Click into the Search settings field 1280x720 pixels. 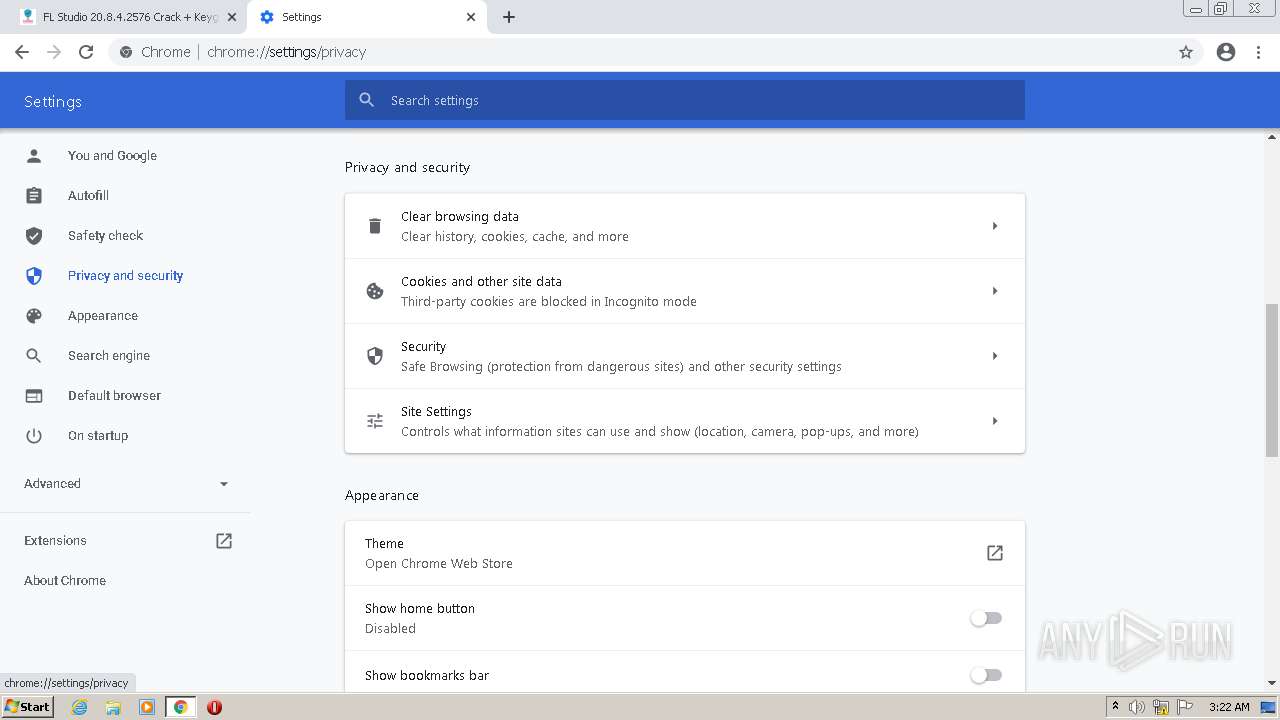(685, 100)
